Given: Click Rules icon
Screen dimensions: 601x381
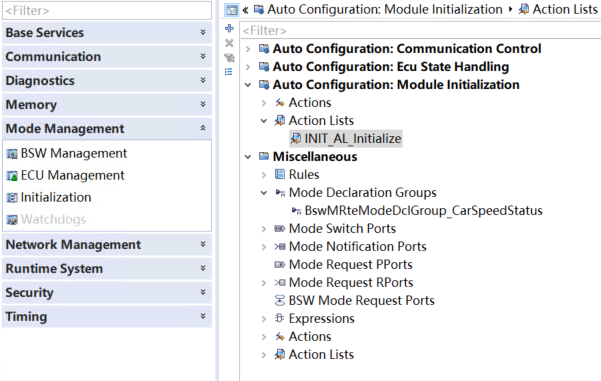Looking at the screenshot, I should 280,174.
